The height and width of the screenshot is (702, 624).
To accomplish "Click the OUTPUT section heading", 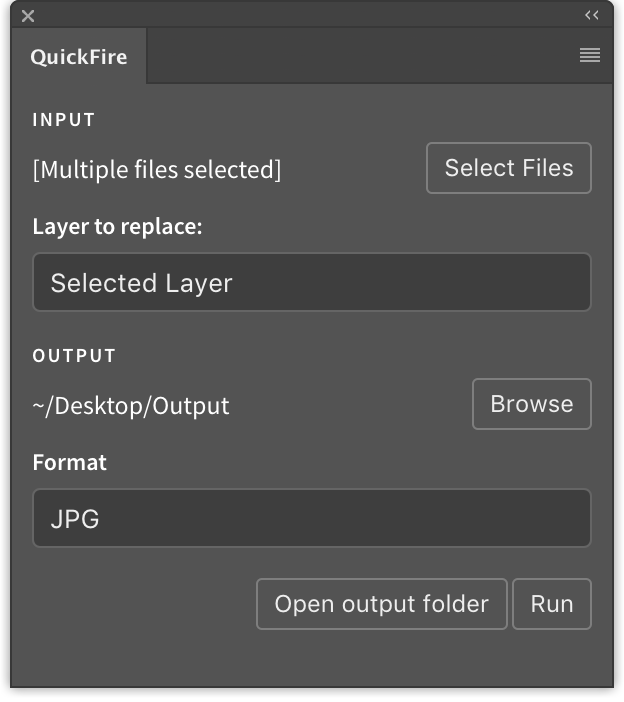I will click(74, 355).
